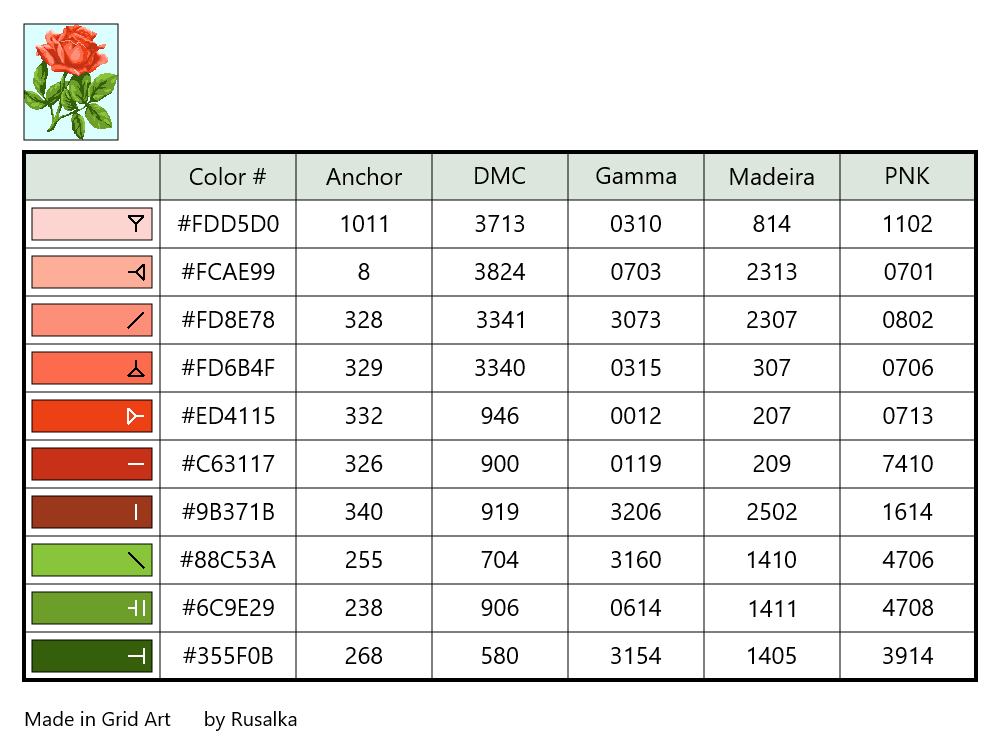
Task: Click the by Rusalka credit text
Action: pos(250,719)
